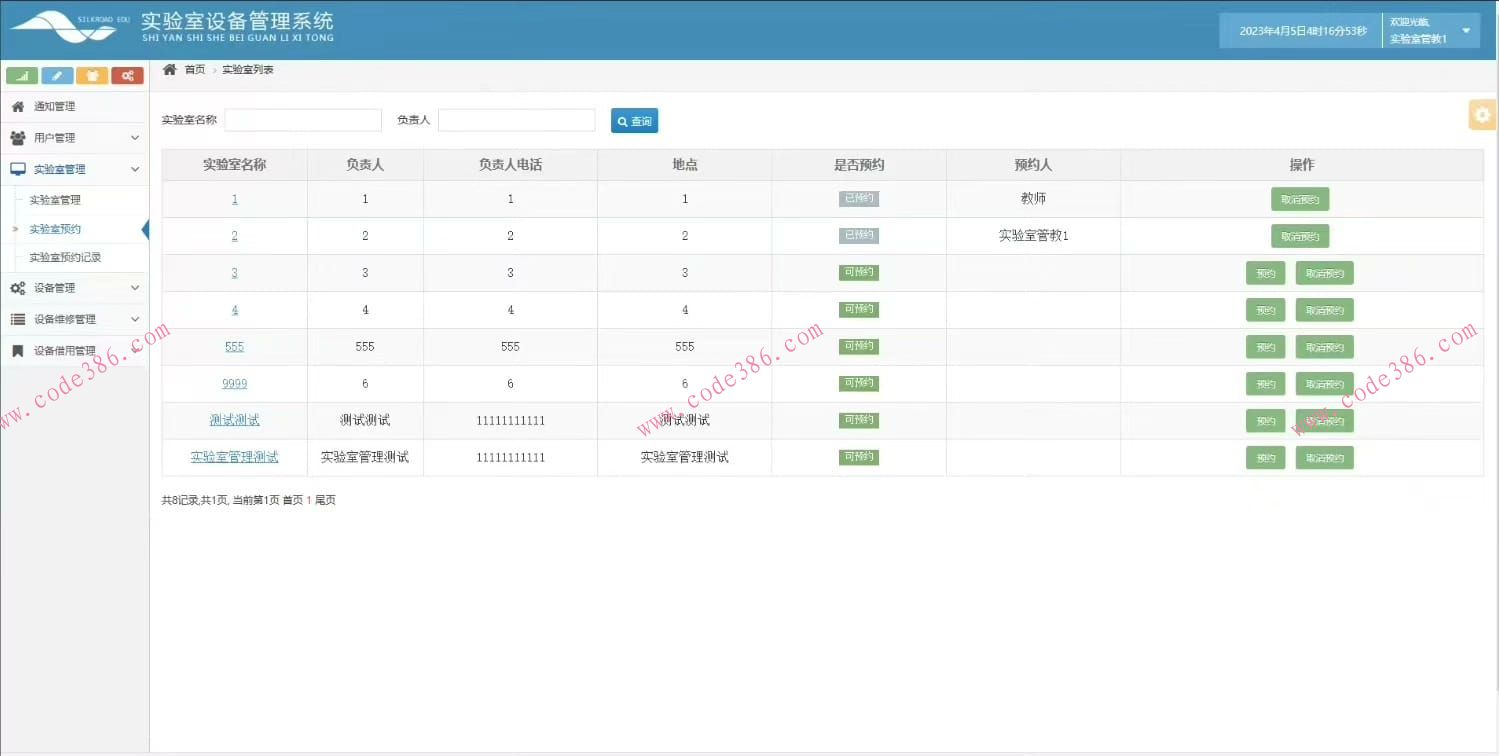Reserve lab 4 with 预约 button
The height and width of the screenshot is (756, 1499).
point(1266,310)
